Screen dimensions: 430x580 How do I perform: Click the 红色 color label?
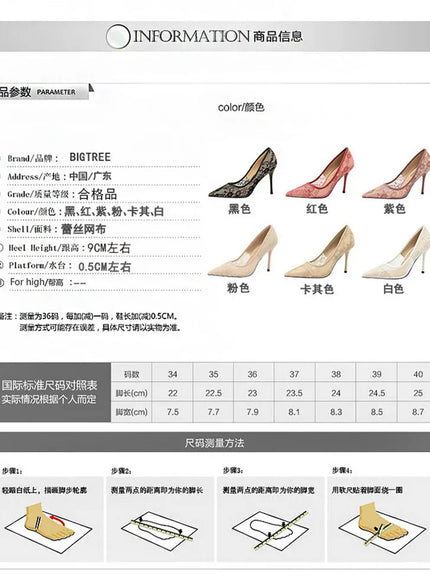point(317,209)
